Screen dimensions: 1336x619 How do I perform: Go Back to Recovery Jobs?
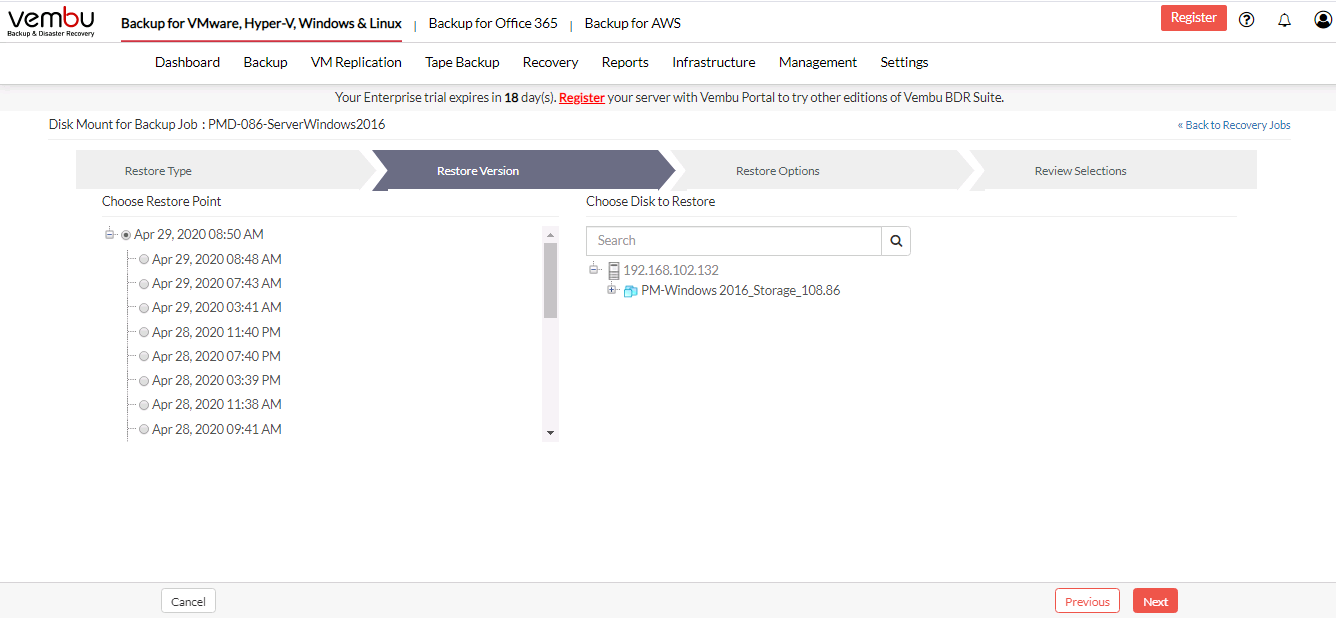(x=1234, y=125)
